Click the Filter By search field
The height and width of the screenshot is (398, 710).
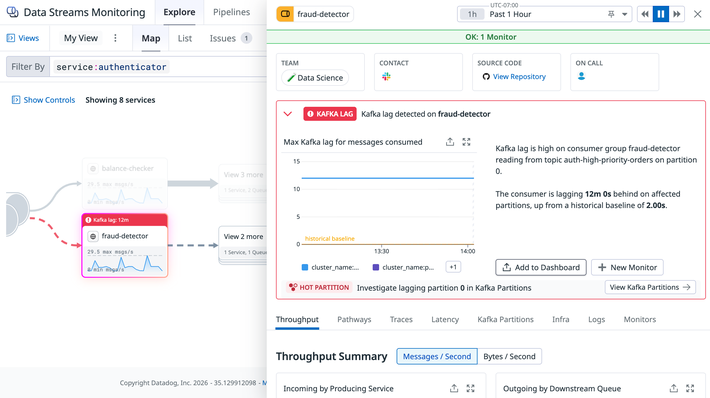click(x=158, y=67)
